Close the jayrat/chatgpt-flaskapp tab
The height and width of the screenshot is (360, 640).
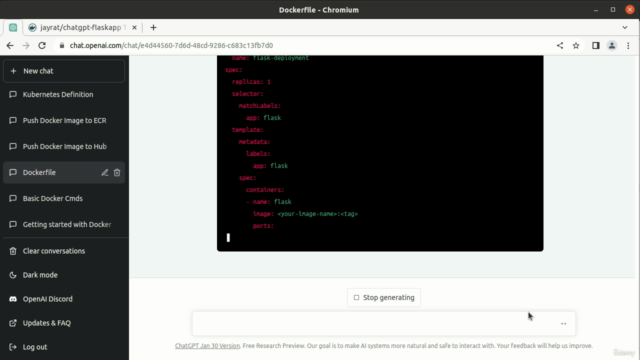click(x=134, y=28)
